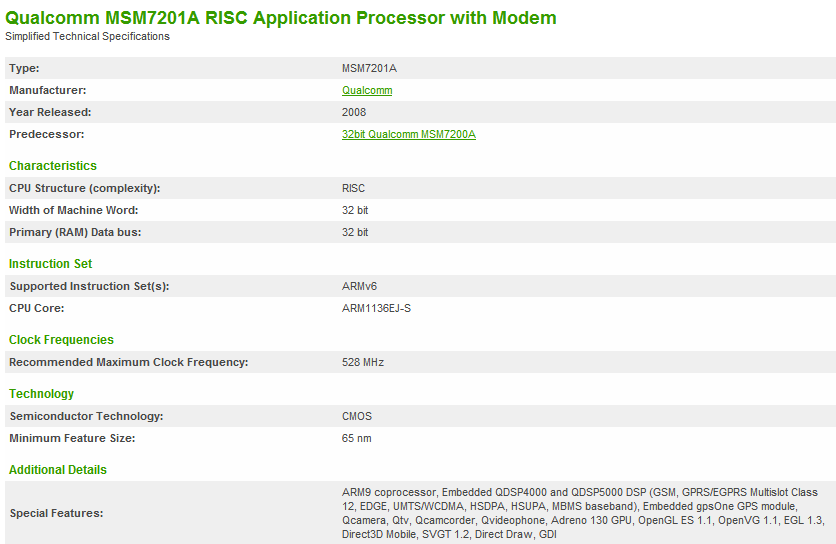Select the CPU Structure value RISC
This screenshot has width=836, height=544.
click(353, 188)
